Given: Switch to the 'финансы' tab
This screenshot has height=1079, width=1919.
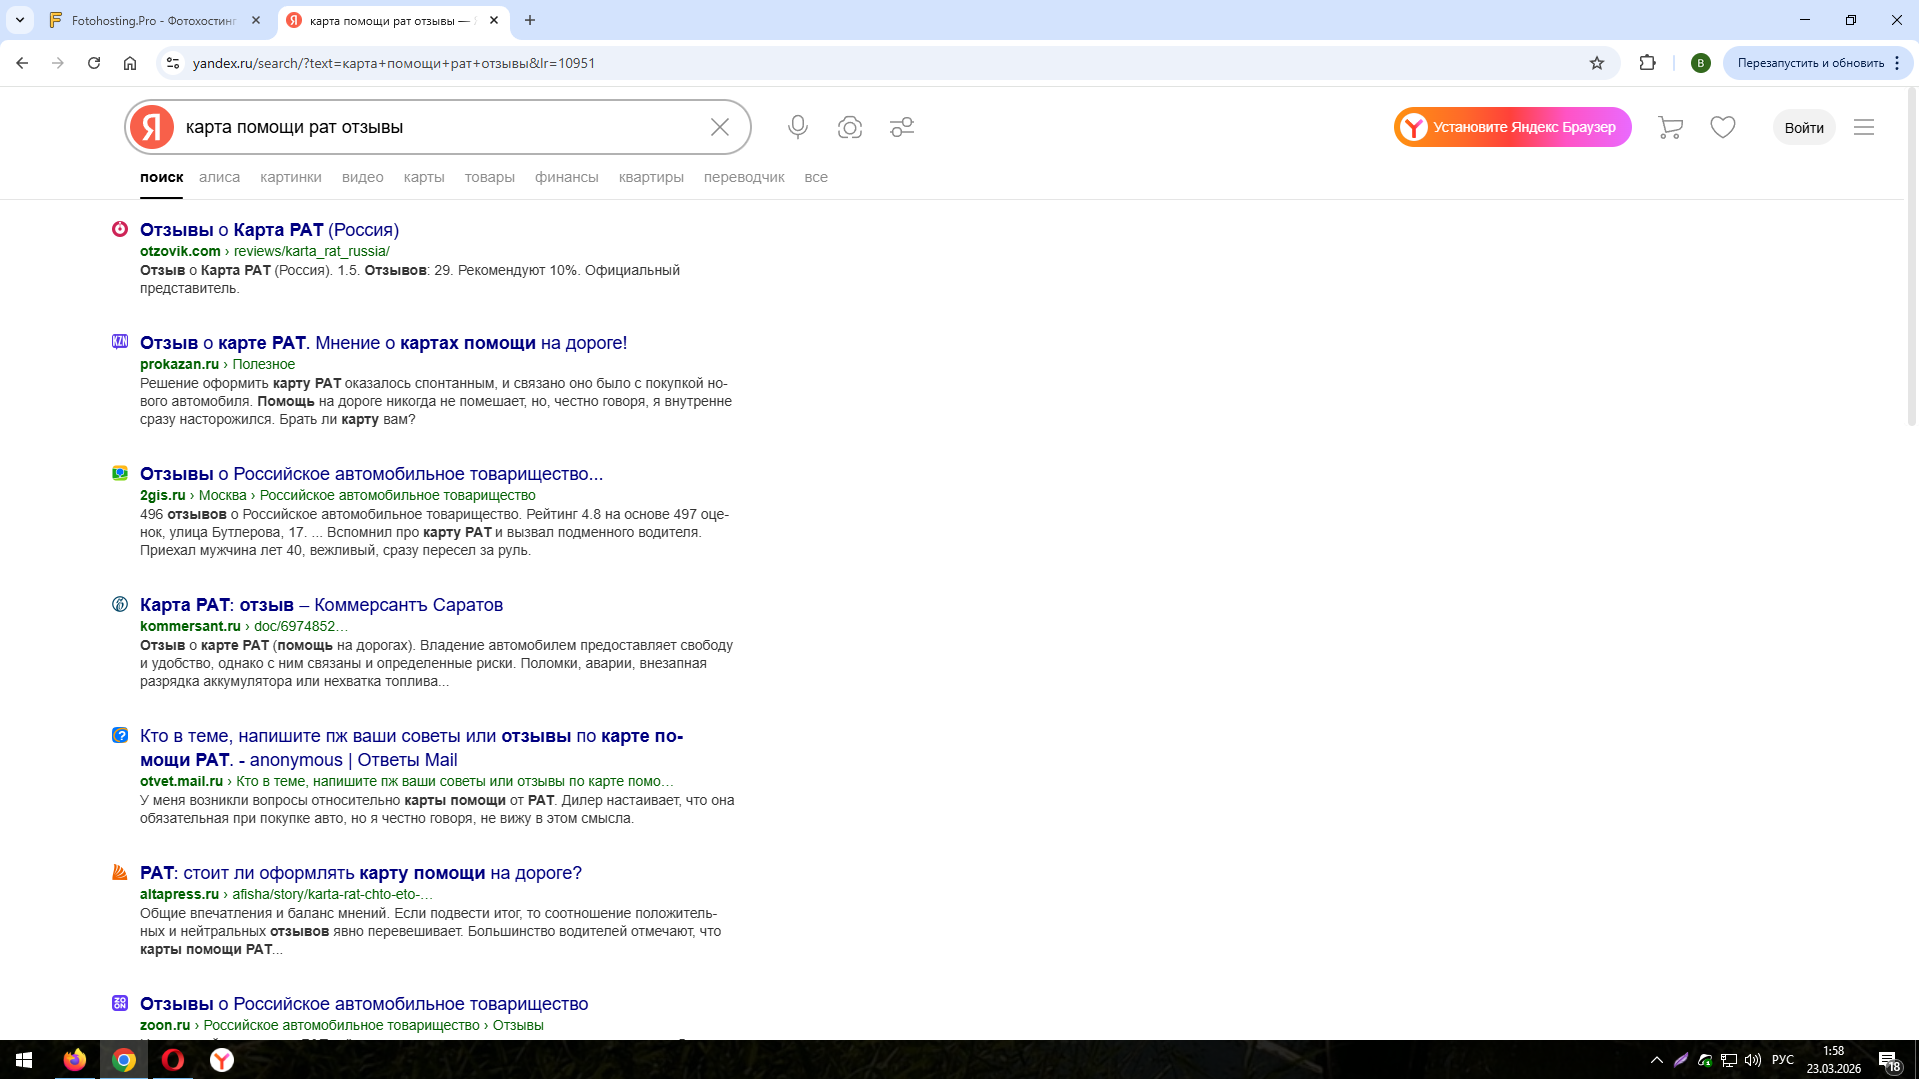Looking at the screenshot, I should pyautogui.click(x=567, y=177).
